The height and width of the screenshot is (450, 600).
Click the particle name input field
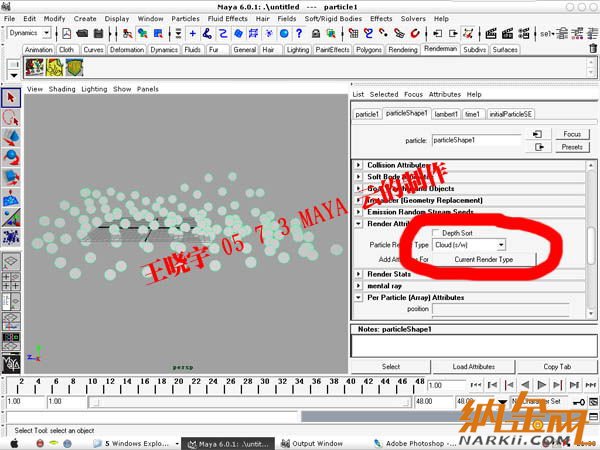[476, 140]
